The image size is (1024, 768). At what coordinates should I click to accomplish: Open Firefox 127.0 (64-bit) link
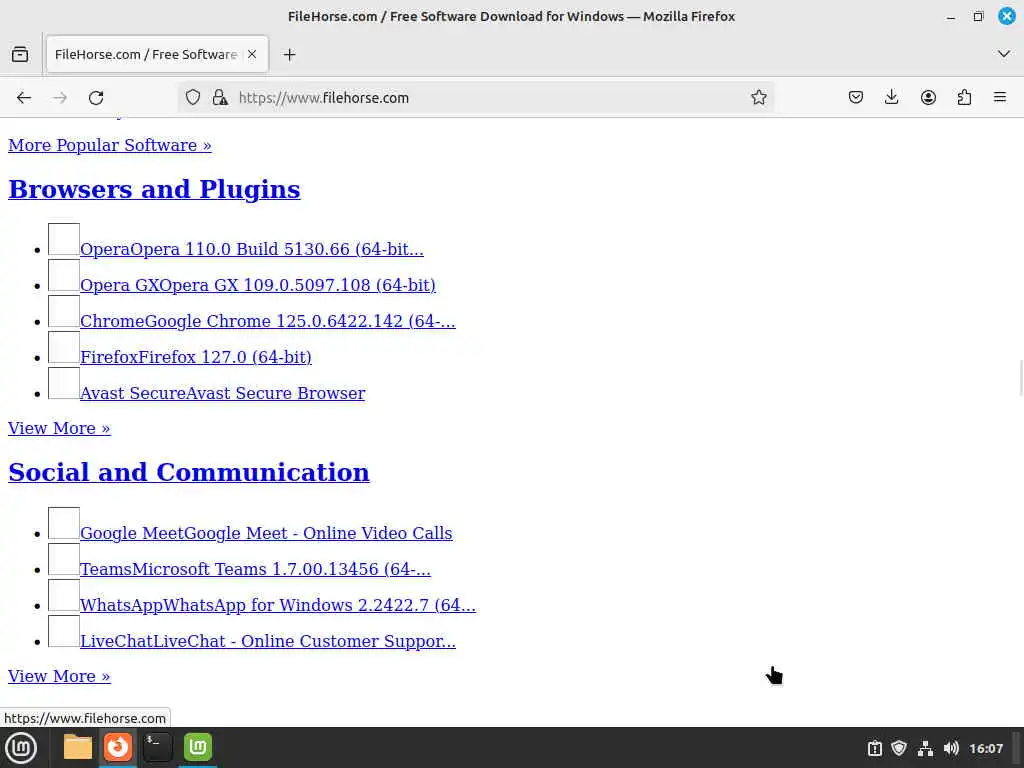tap(196, 357)
